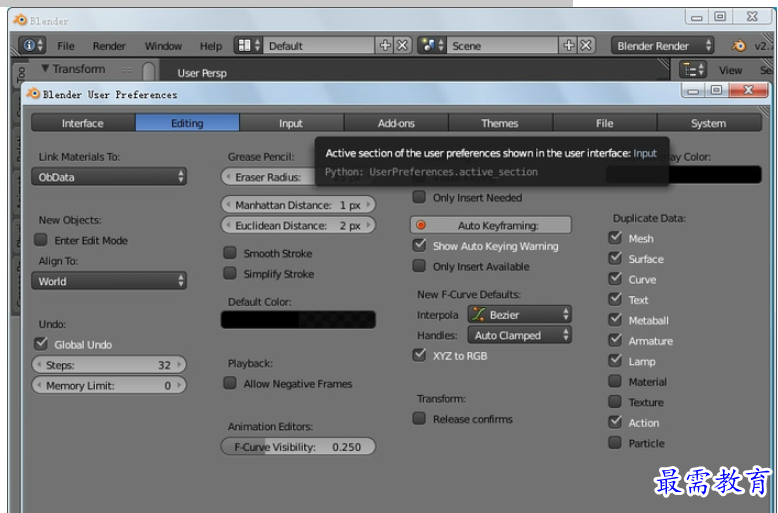Switch to the Input tab

tap(291, 123)
